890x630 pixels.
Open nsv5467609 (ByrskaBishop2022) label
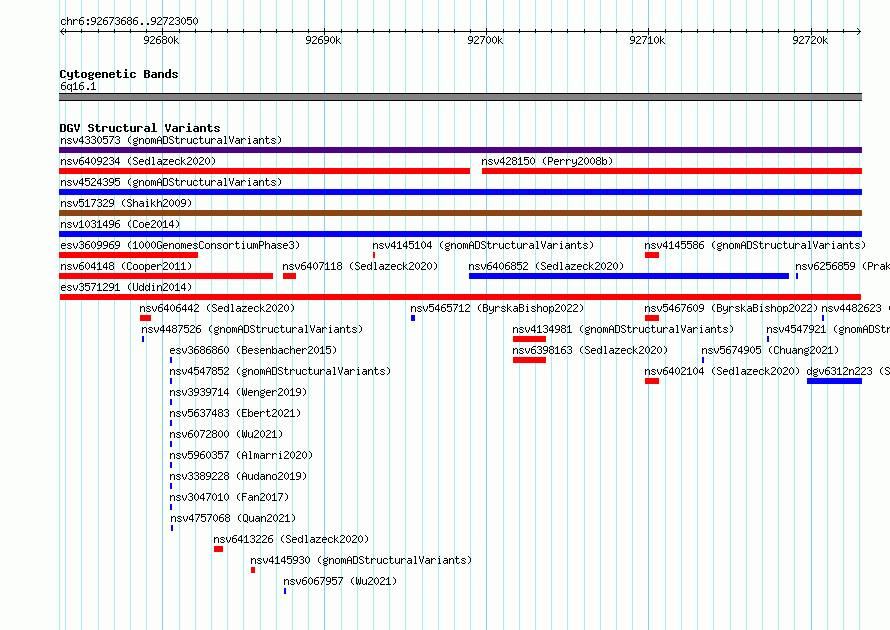click(x=731, y=308)
